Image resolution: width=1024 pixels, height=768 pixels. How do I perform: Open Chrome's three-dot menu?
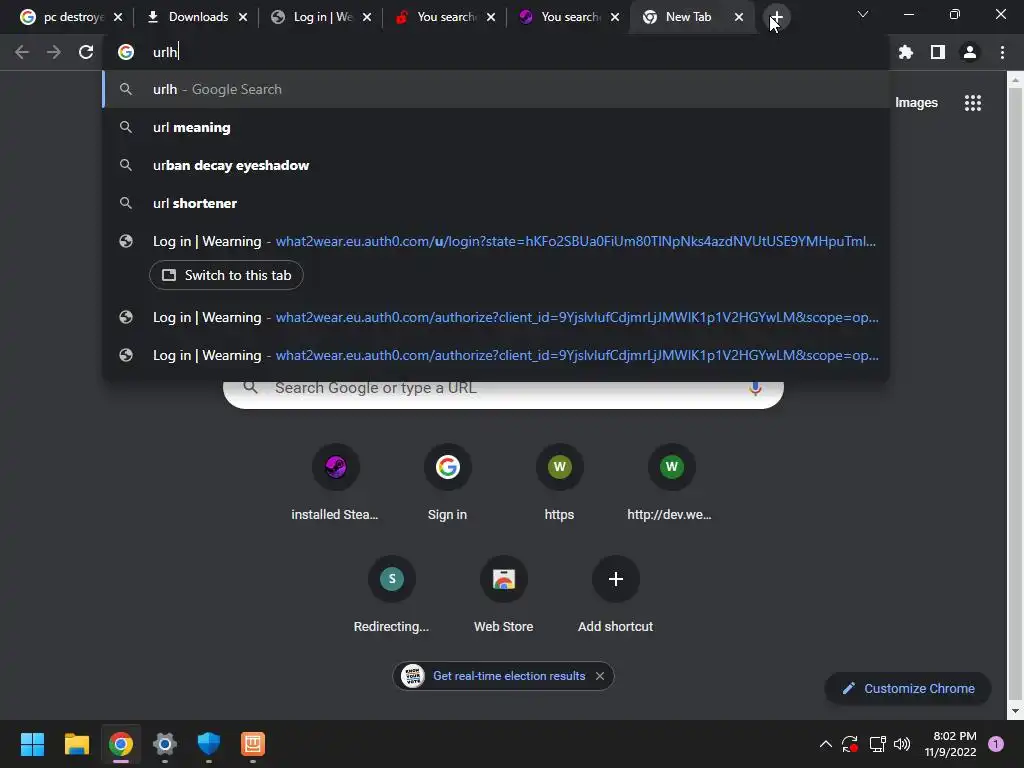(x=1002, y=52)
